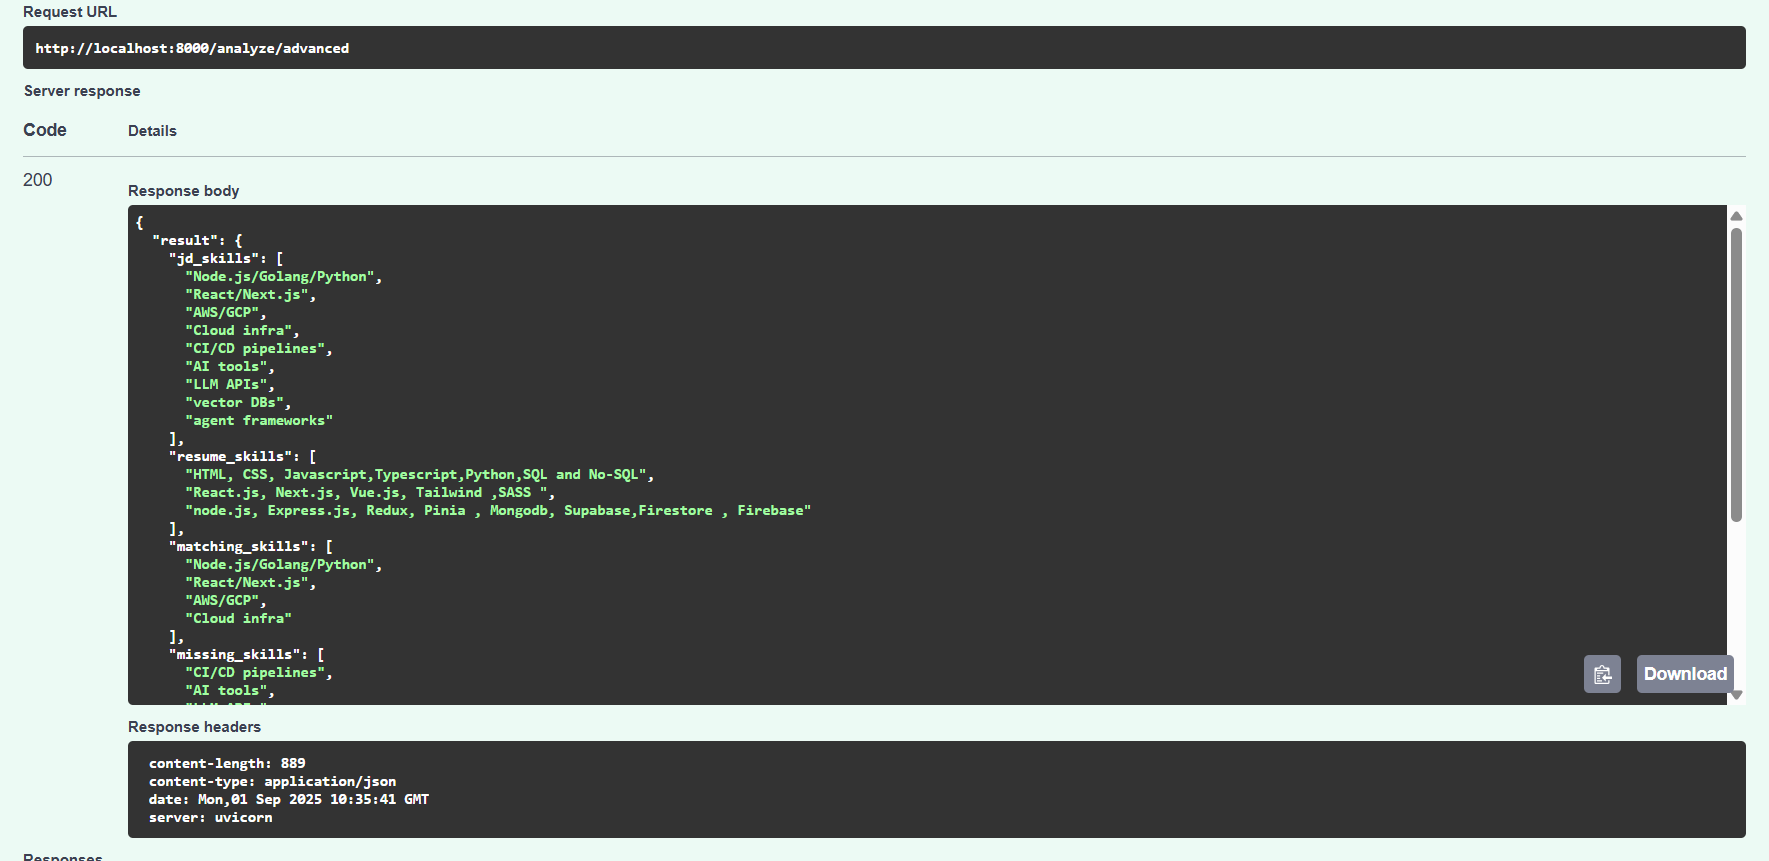Select "CI/CD pipelines" under missing_skills
1769x861 pixels.
click(x=255, y=672)
